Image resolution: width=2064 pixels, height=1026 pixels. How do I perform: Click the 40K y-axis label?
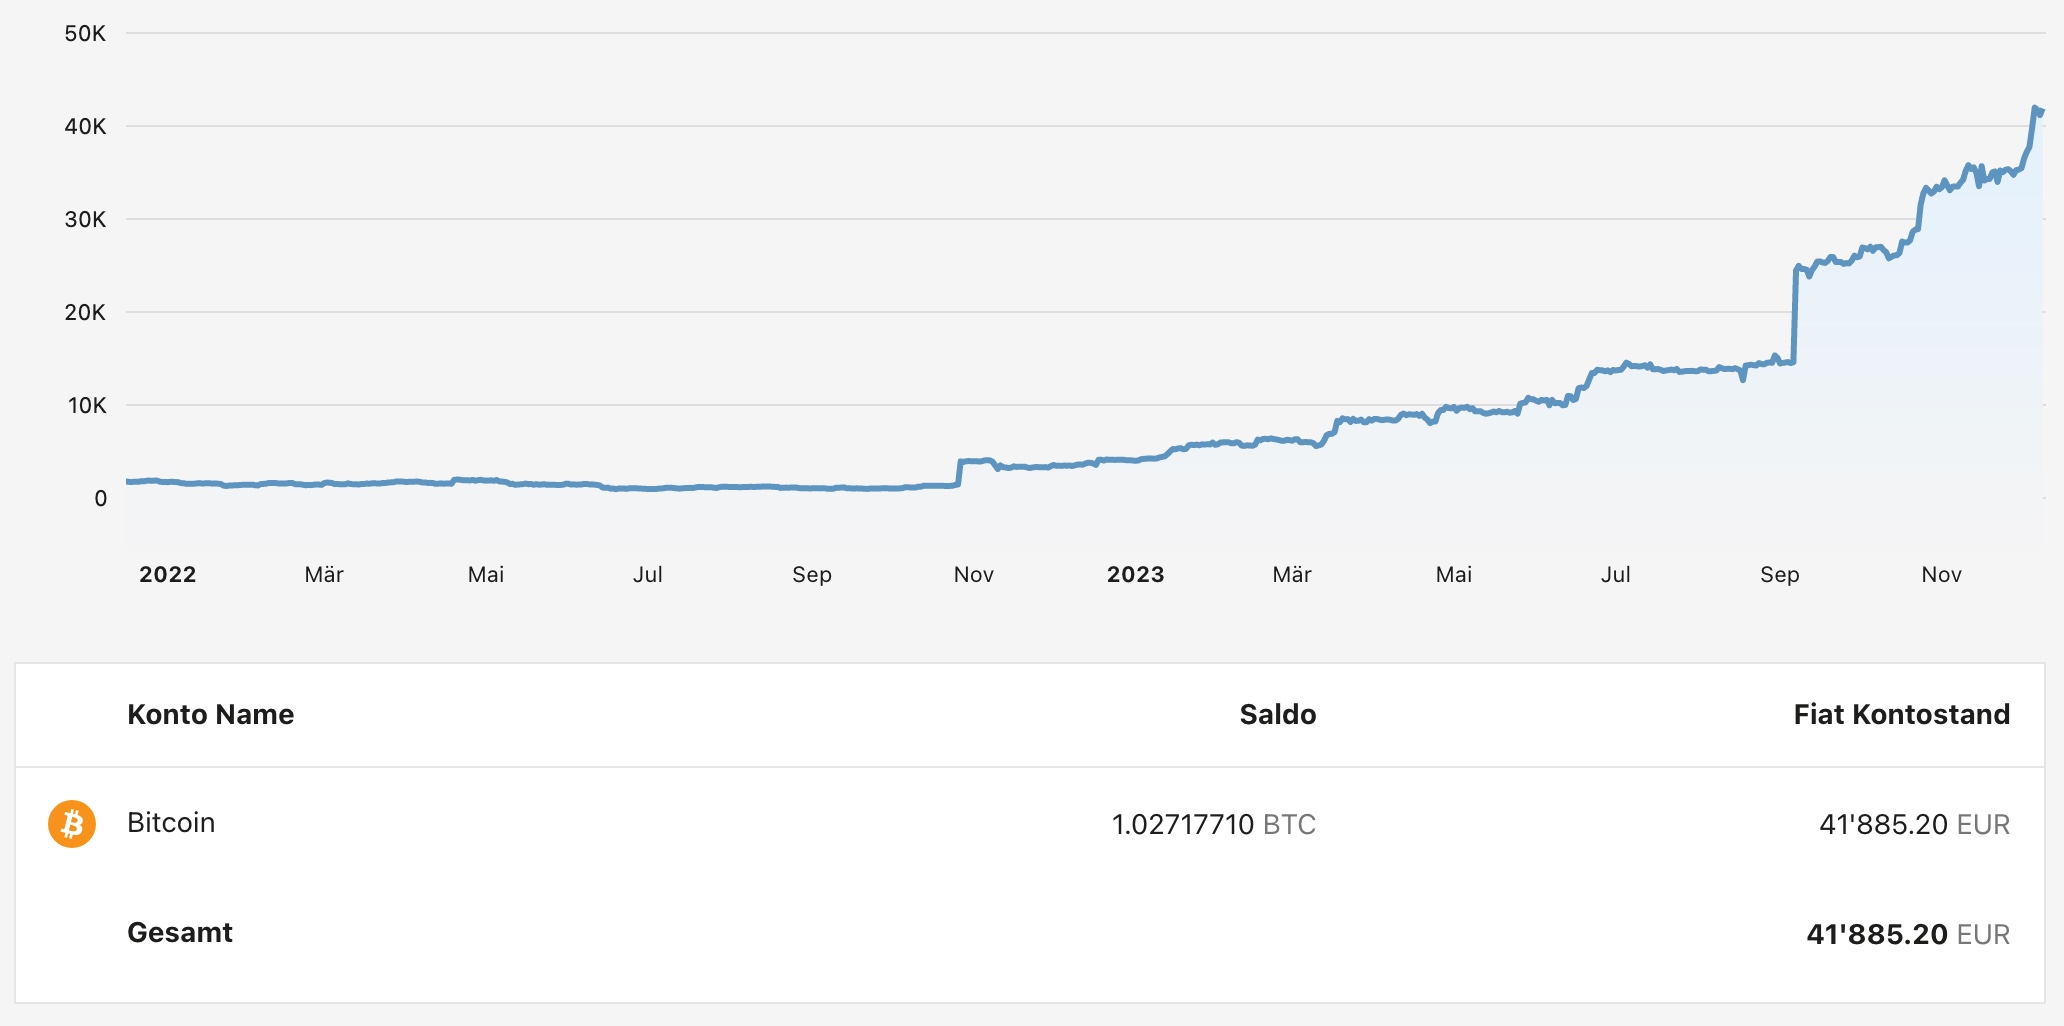(85, 127)
